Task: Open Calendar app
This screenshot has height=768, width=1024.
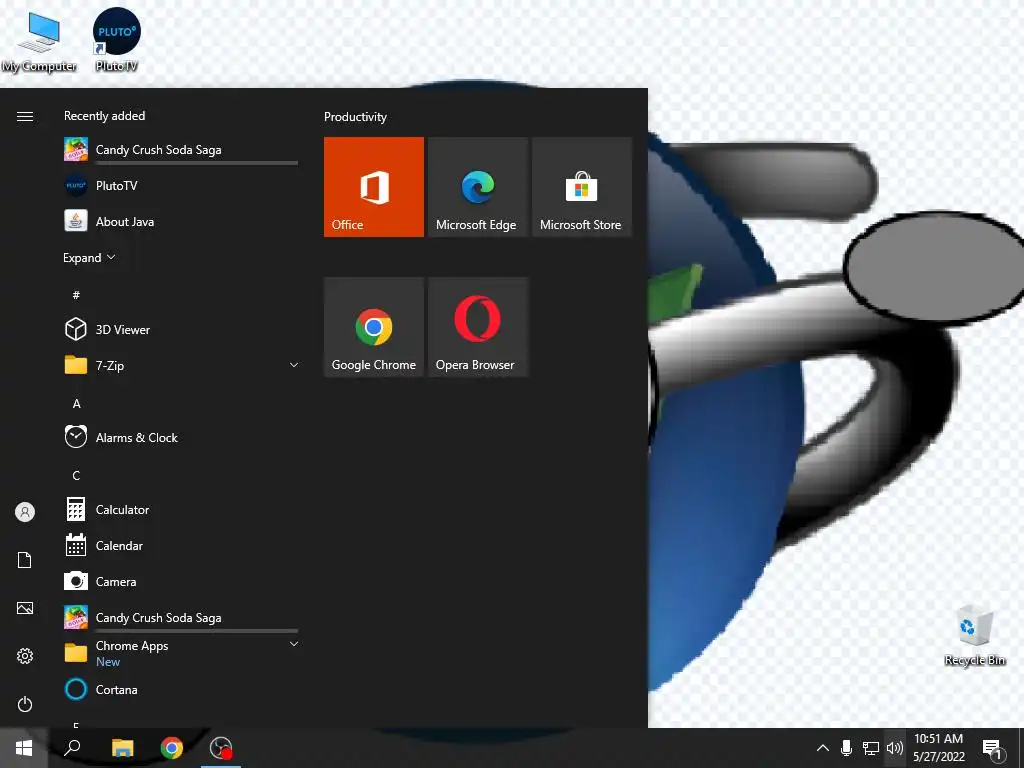Action: click(181, 545)
